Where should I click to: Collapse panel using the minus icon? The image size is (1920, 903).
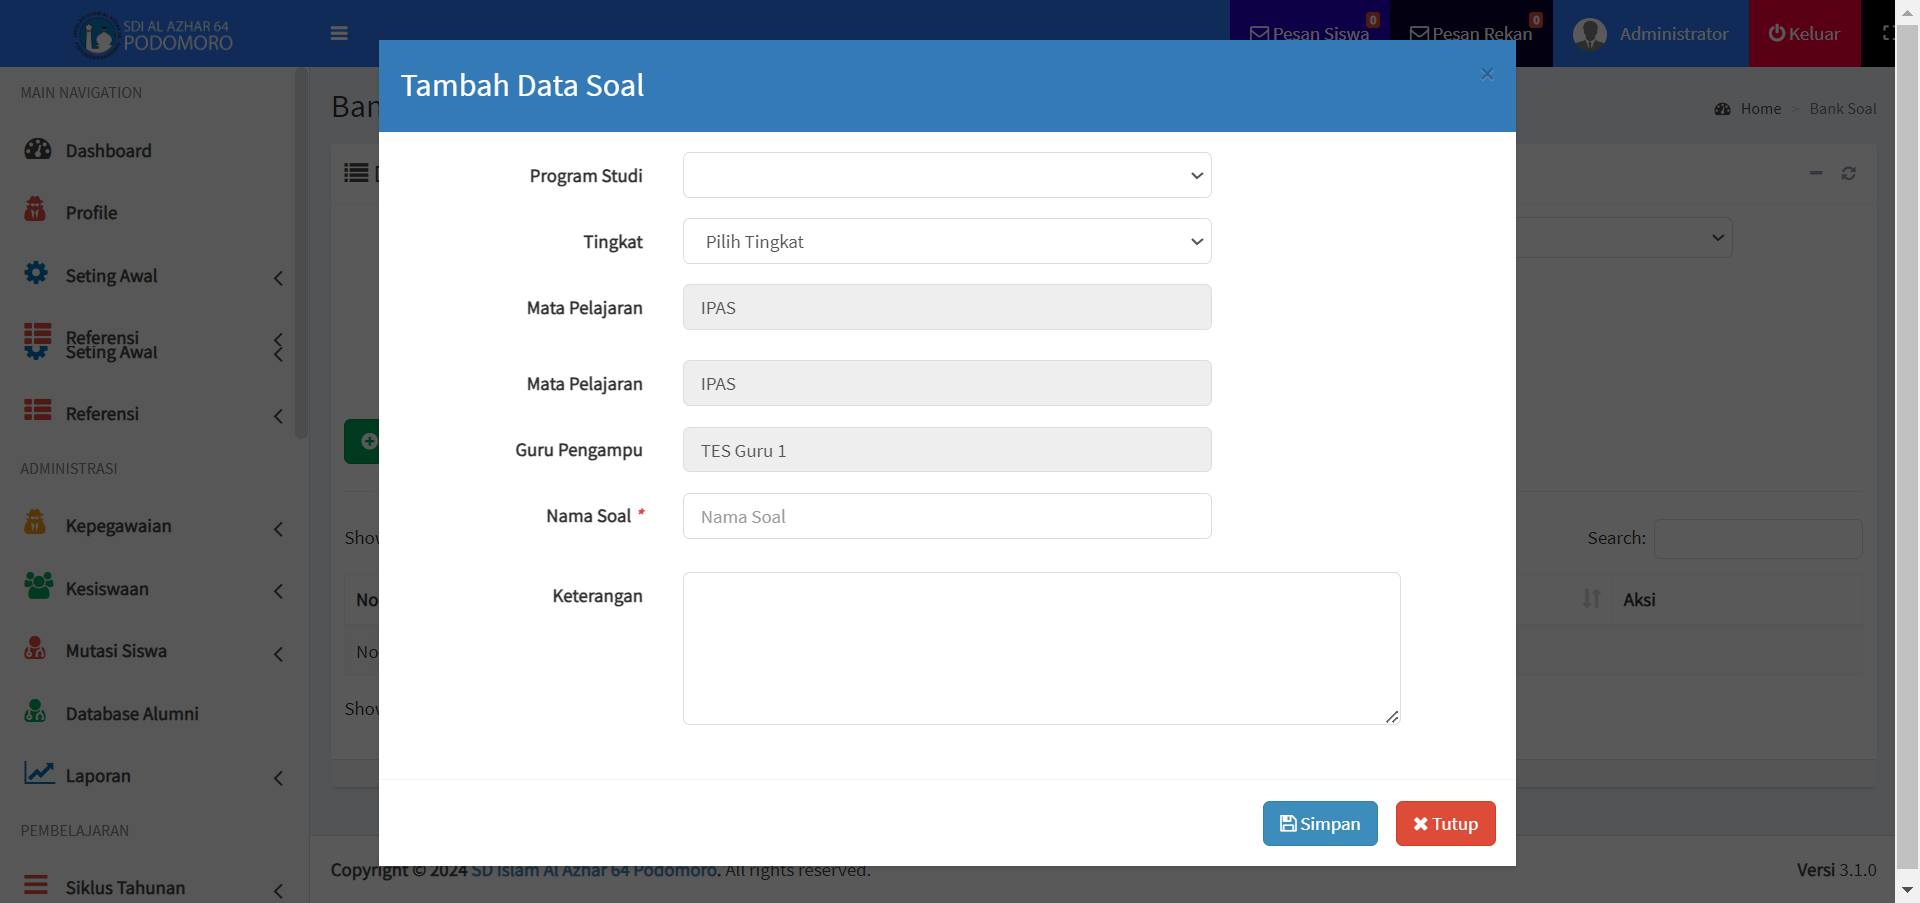(x=1816, y=174)
